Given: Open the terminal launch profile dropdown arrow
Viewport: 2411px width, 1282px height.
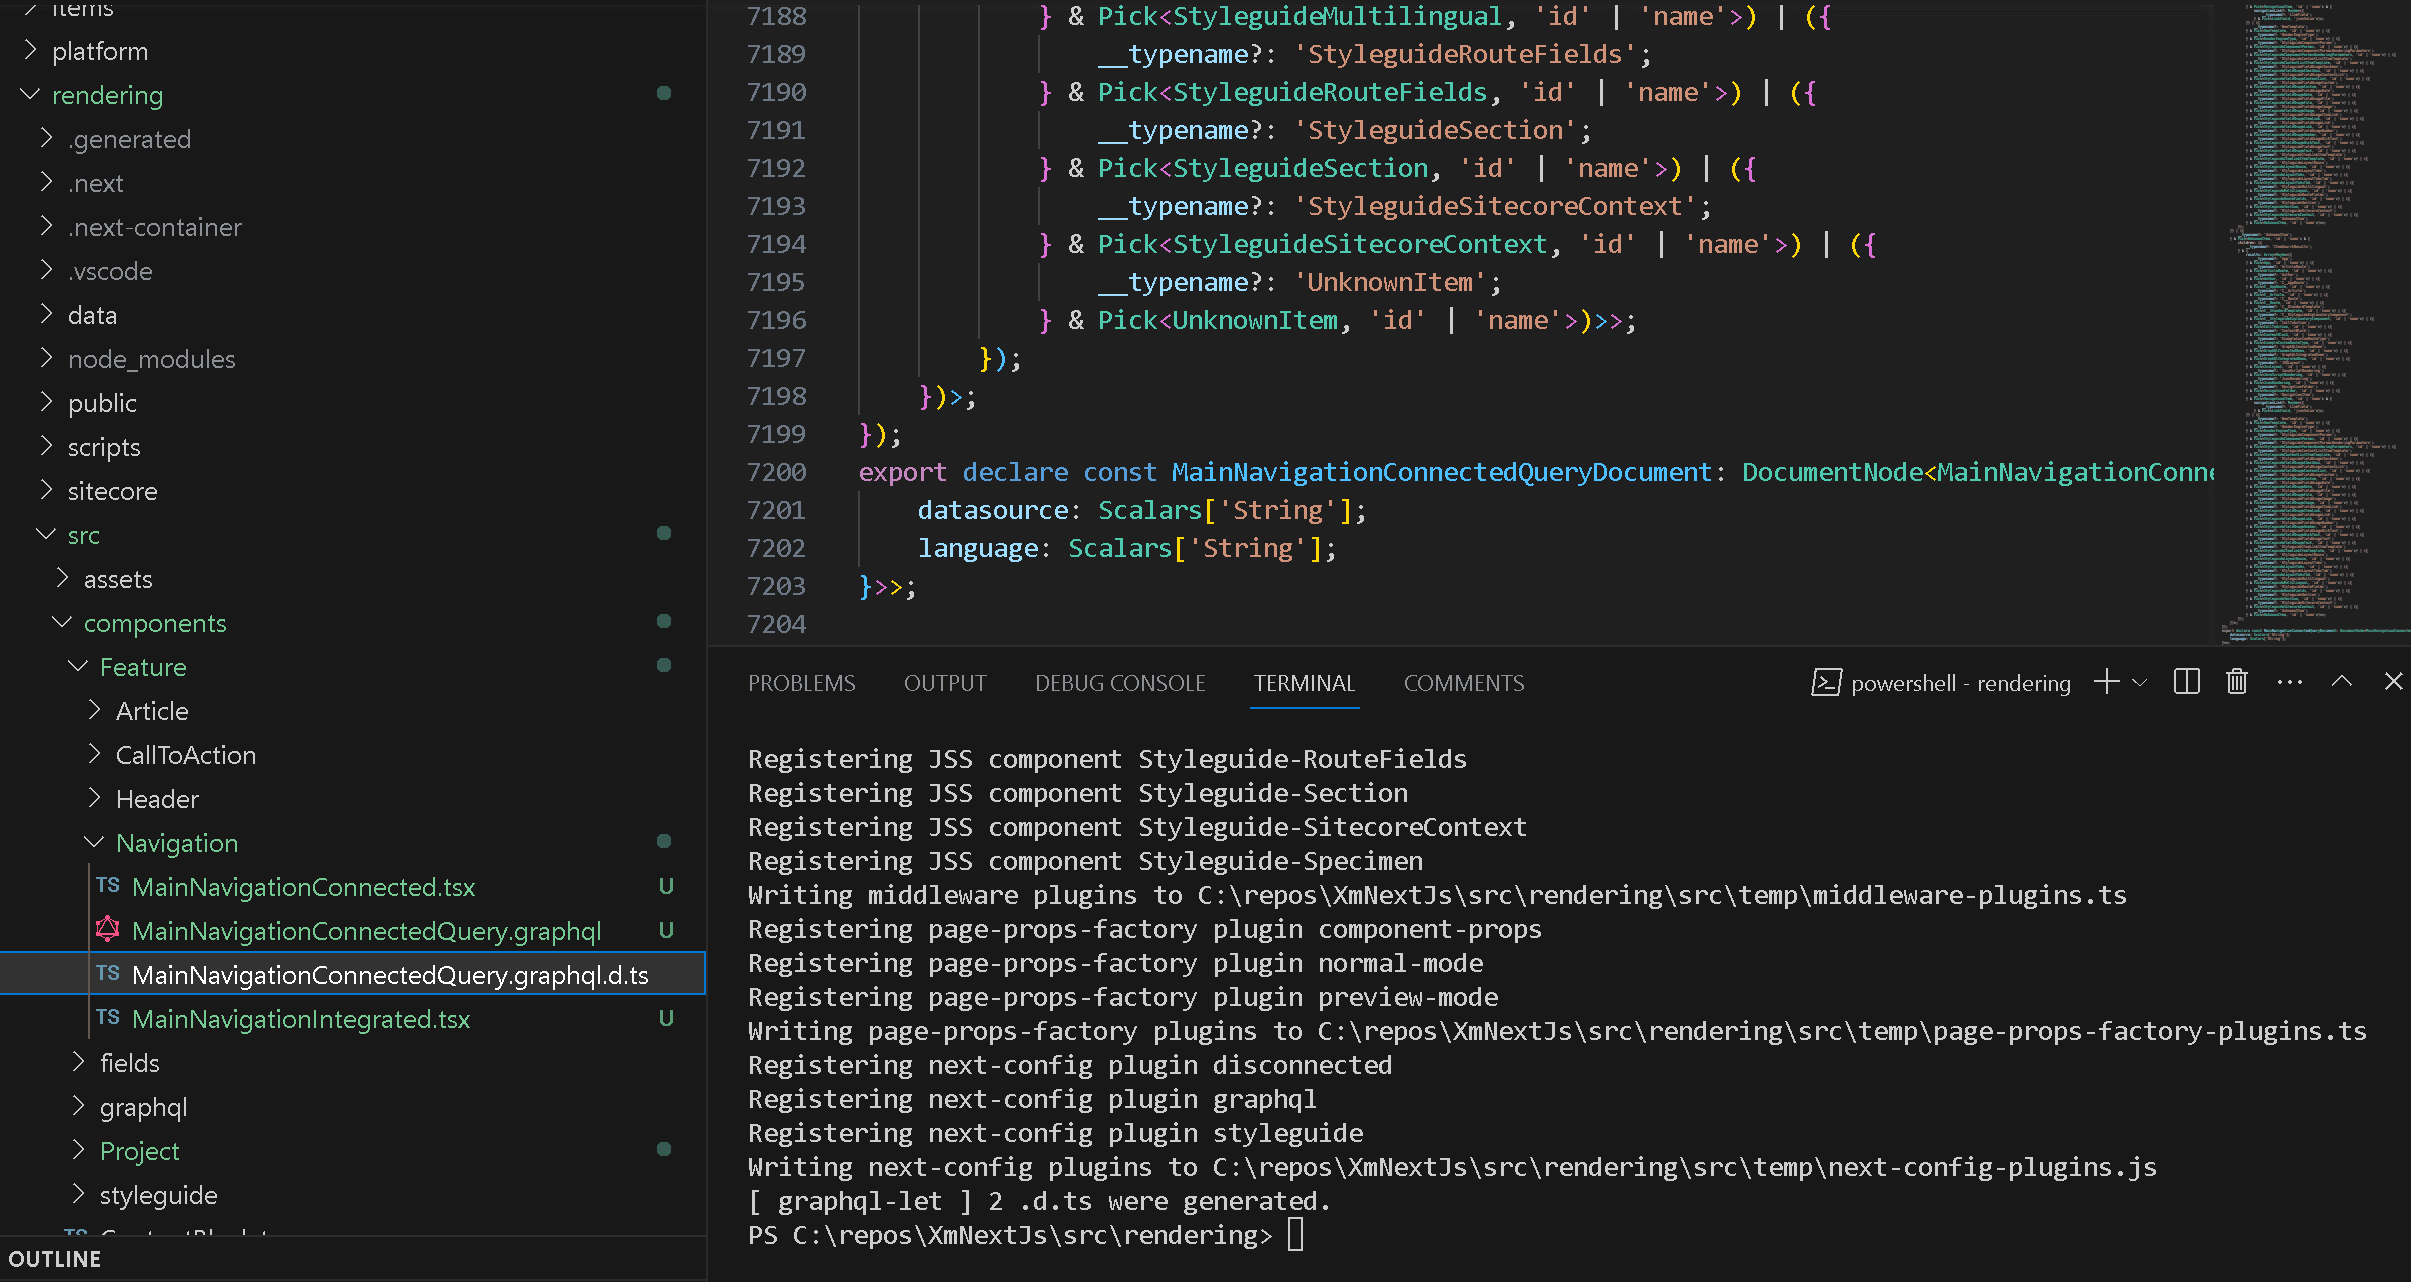Looking at the screenshot, I should [2139, 682].
